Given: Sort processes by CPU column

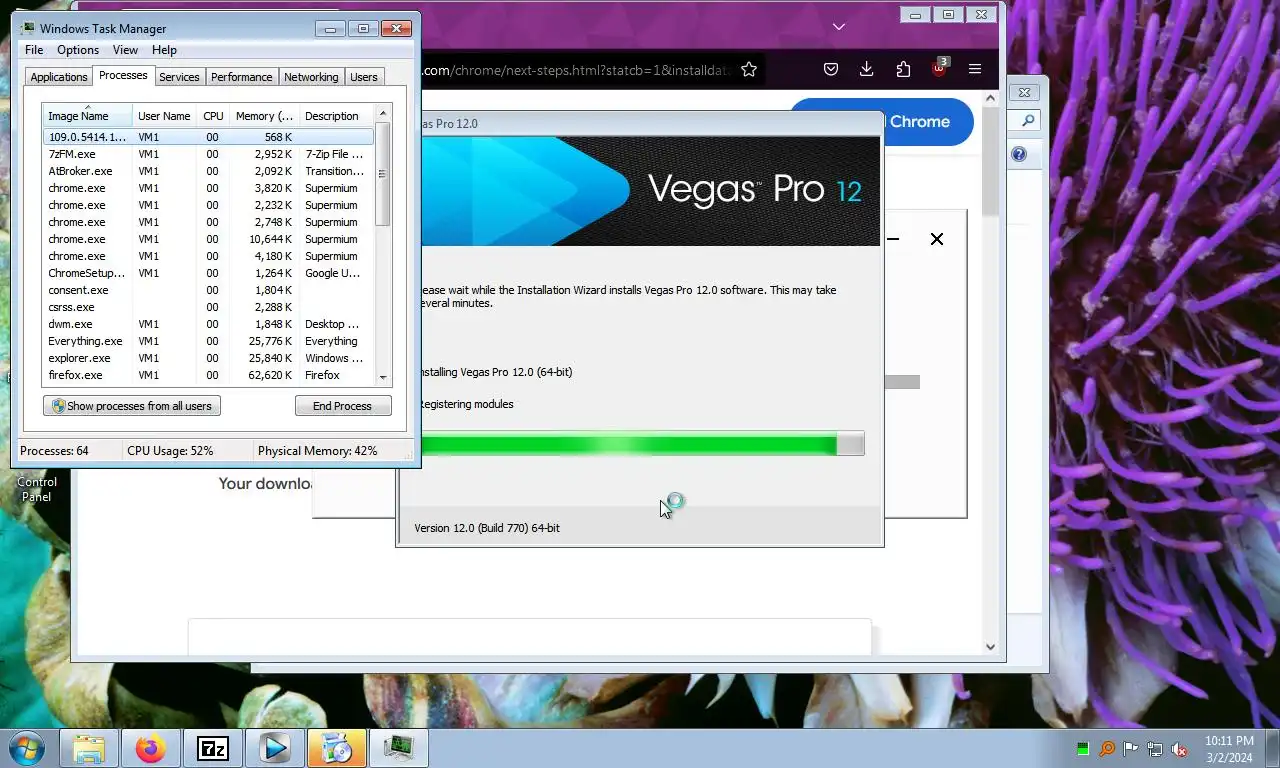Looking at the screenshot, I should tap(213, 116).
